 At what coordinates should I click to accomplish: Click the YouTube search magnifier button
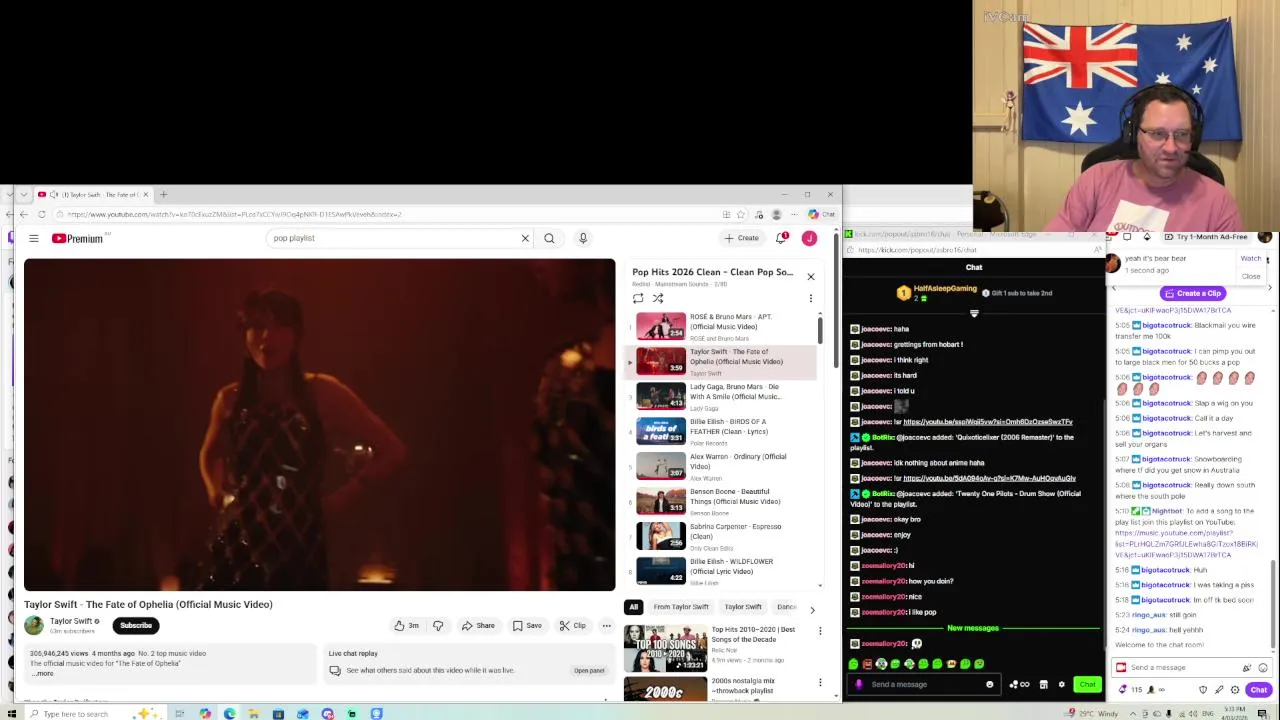tap(549, 238)
